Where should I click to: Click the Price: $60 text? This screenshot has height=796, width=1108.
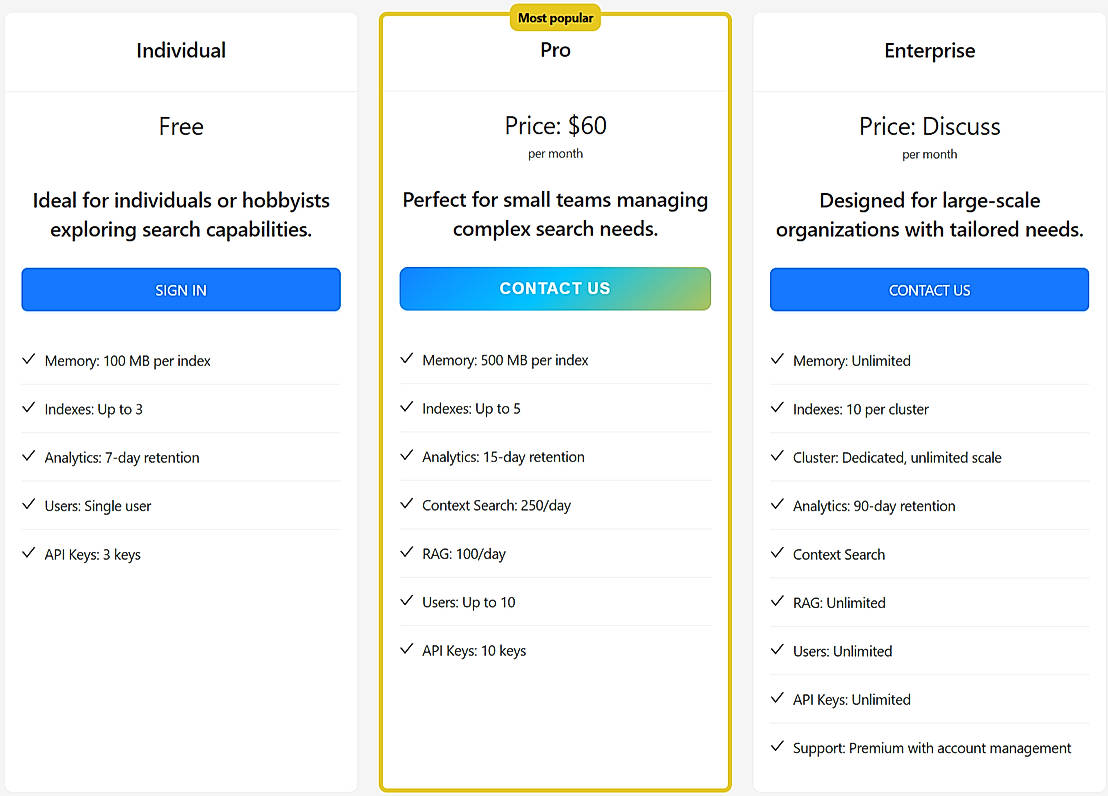point(555,126)
